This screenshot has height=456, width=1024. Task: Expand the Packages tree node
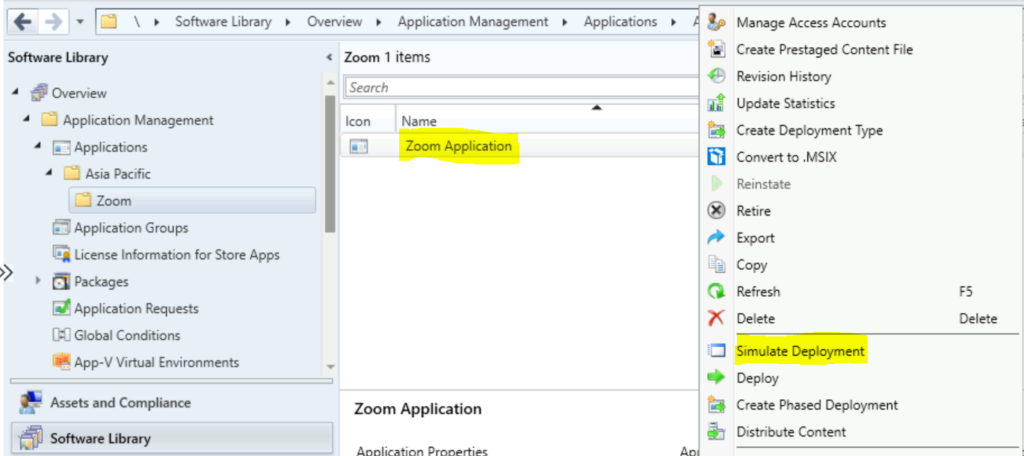39,282
